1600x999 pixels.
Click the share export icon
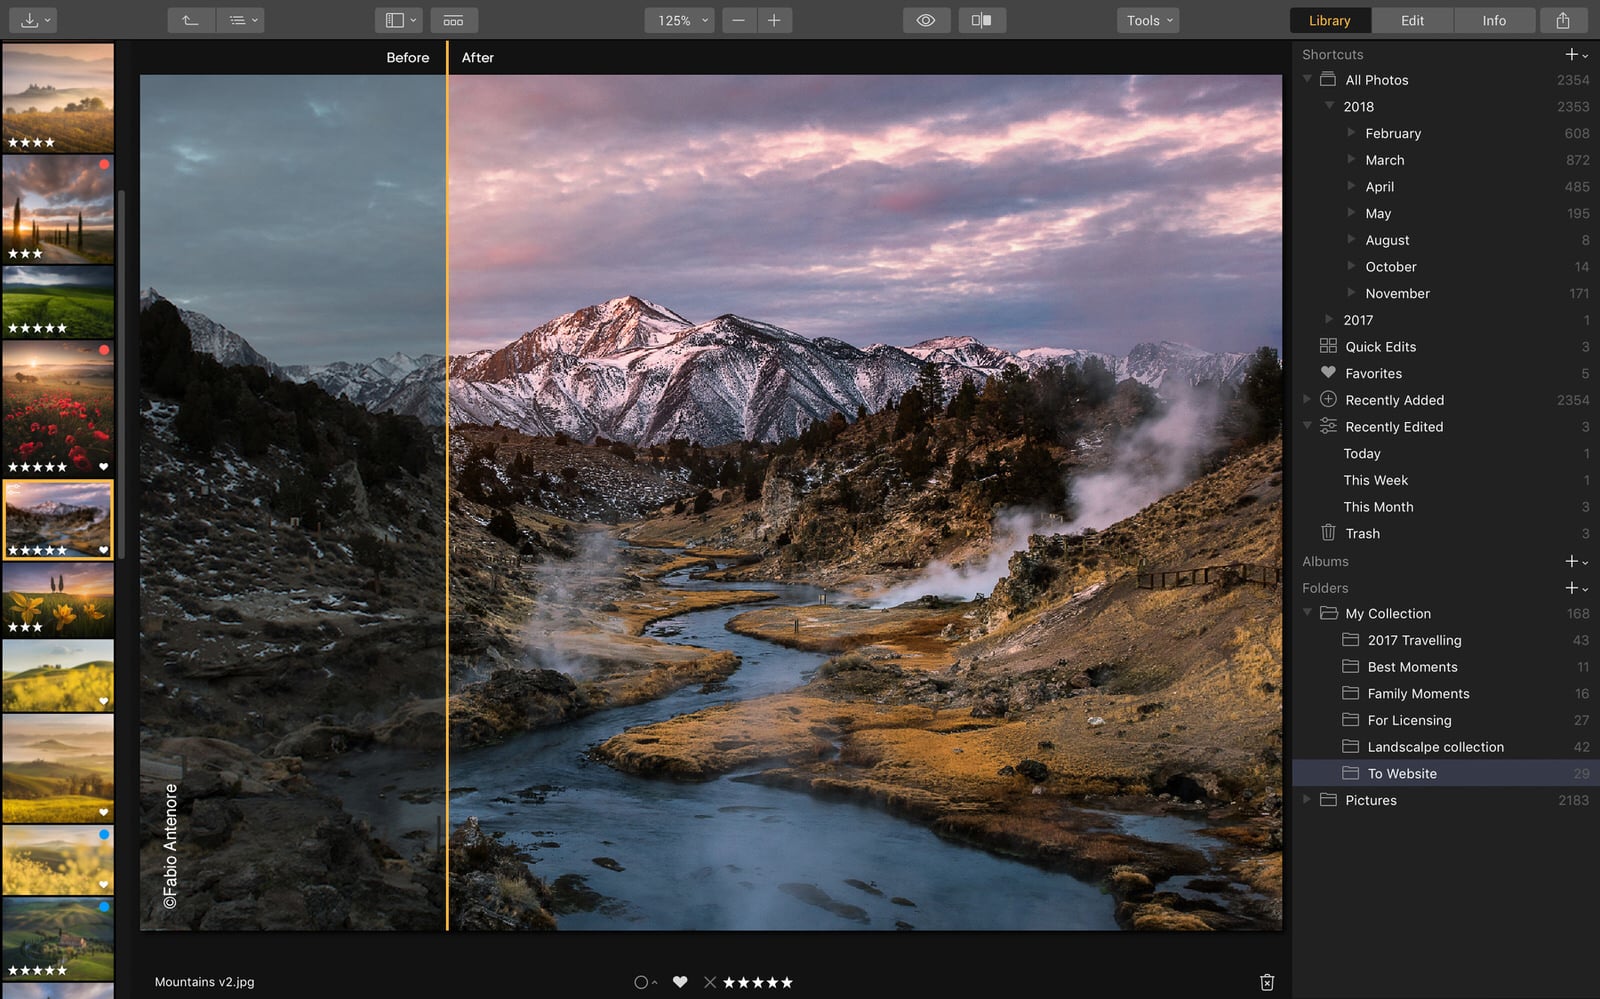pos(1564,19)
